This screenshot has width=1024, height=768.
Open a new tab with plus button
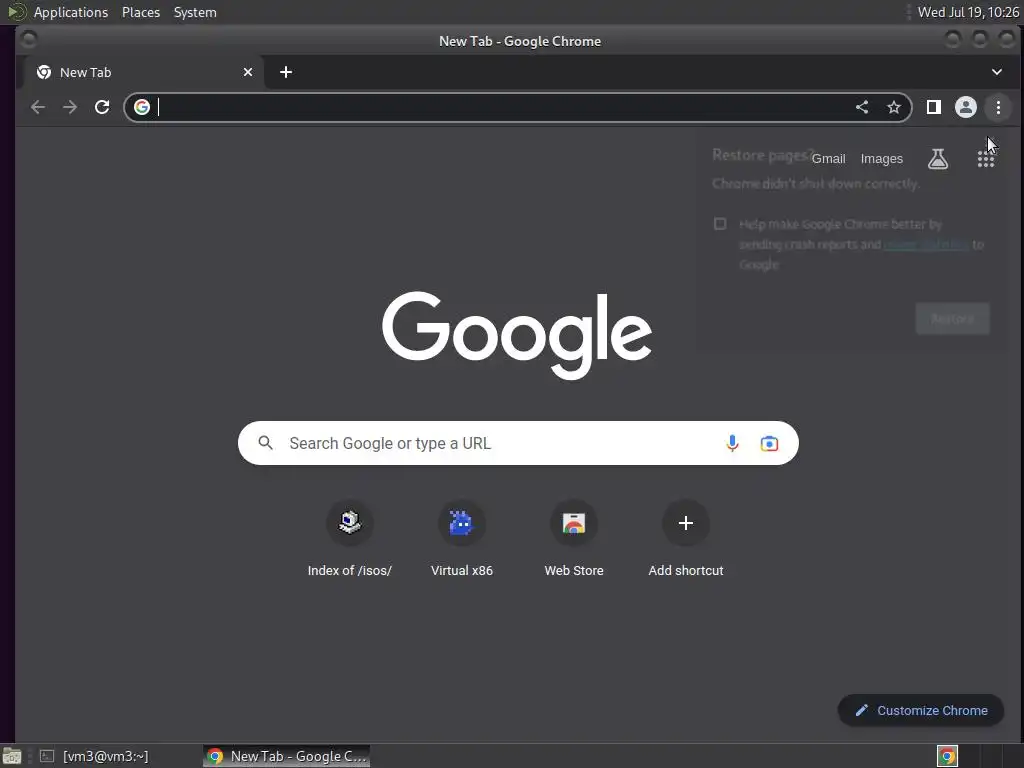coord(286,72)
